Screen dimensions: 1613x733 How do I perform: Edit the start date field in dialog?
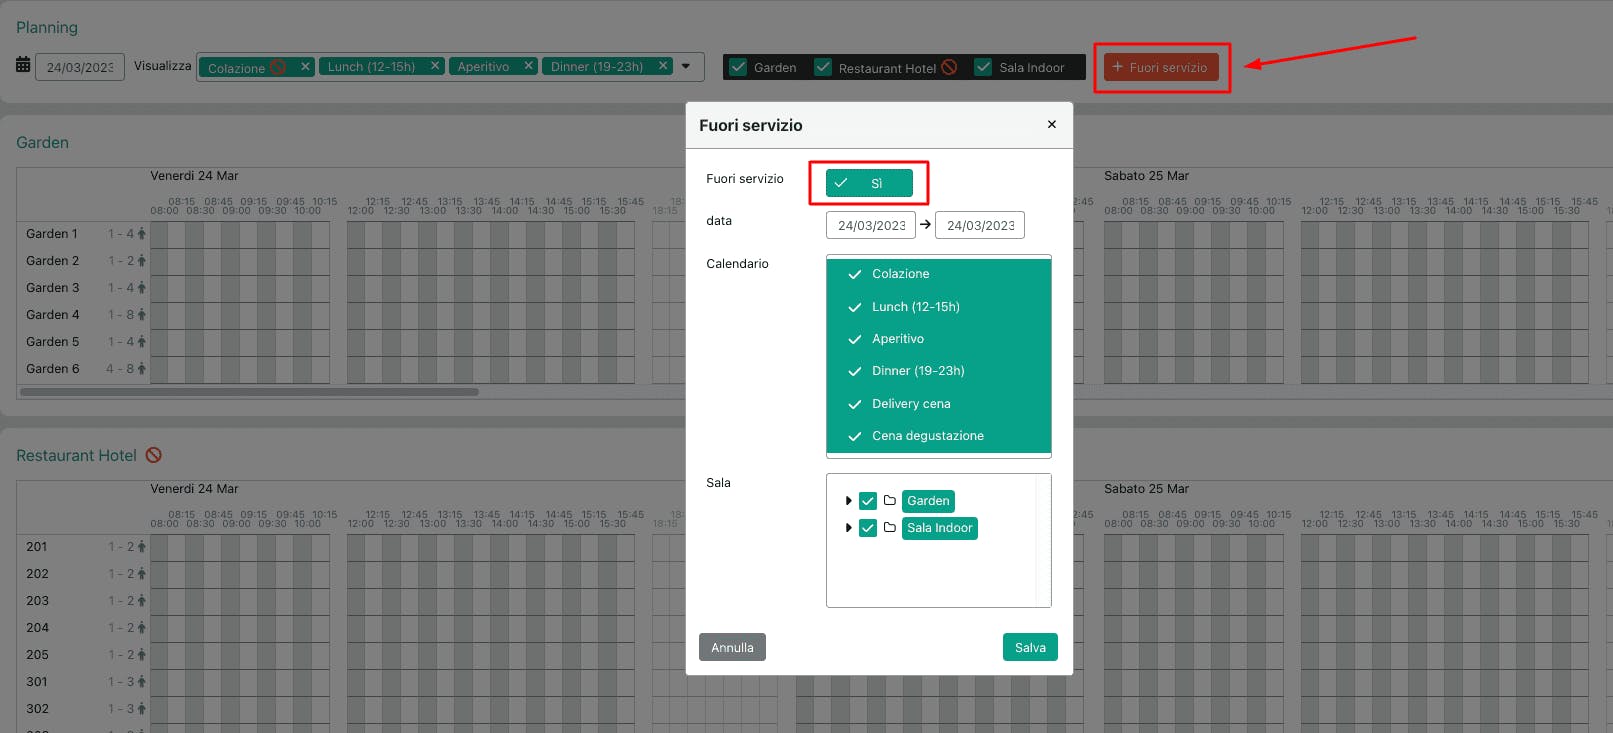871,225
